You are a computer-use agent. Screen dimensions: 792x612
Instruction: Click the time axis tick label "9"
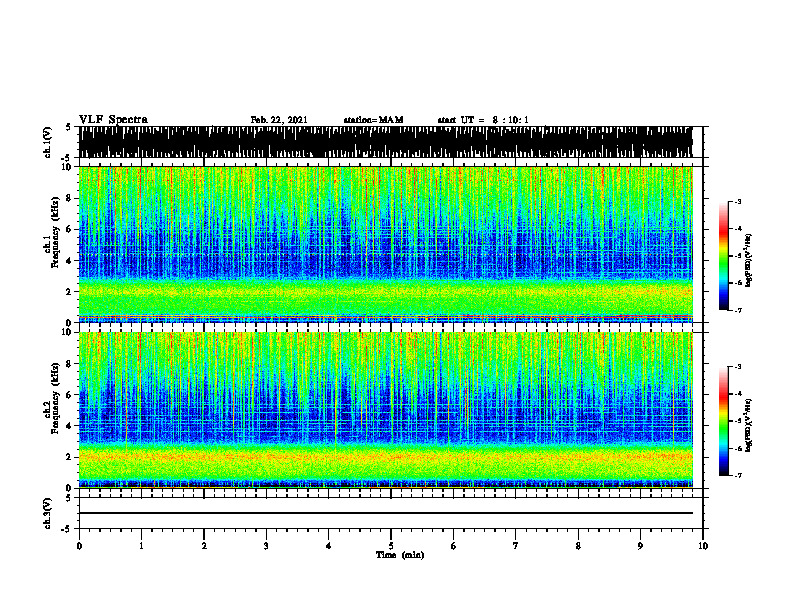(x=640, y=546)
